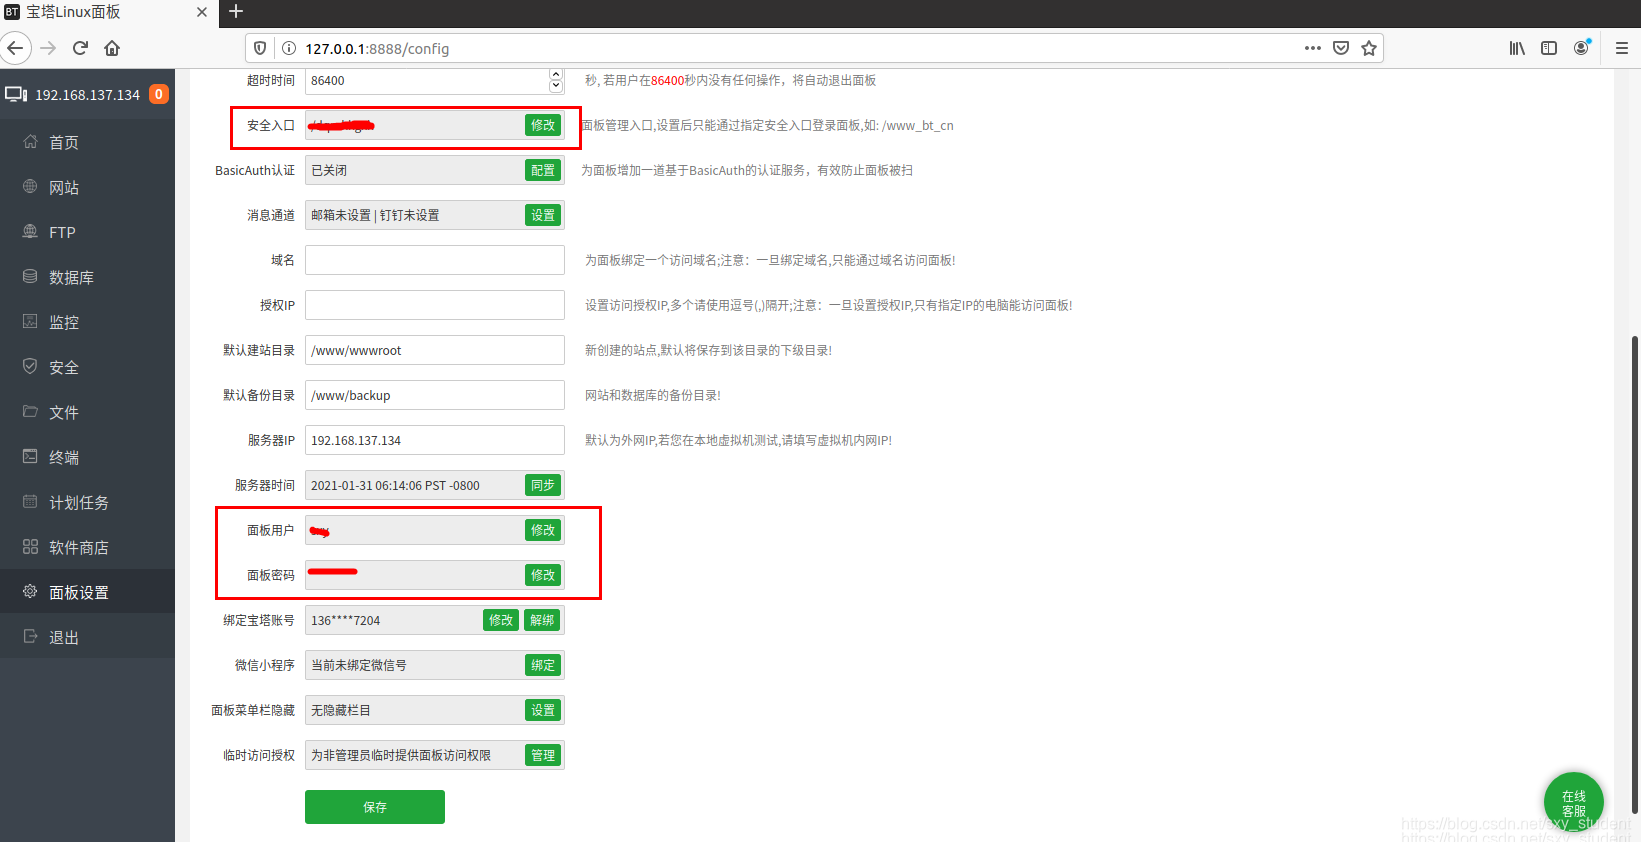
Task: Open 监控 in the sidebar
Action: (x=87, y=322)
